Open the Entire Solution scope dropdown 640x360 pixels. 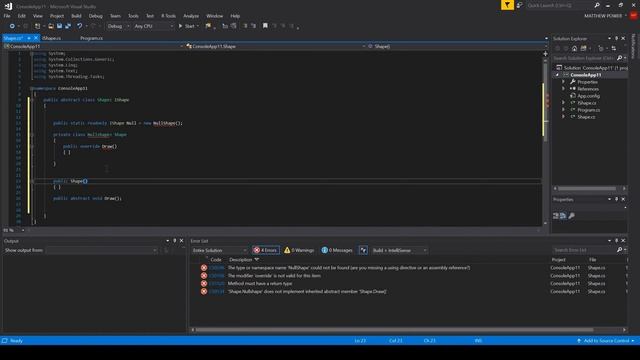tap(220, 250)
